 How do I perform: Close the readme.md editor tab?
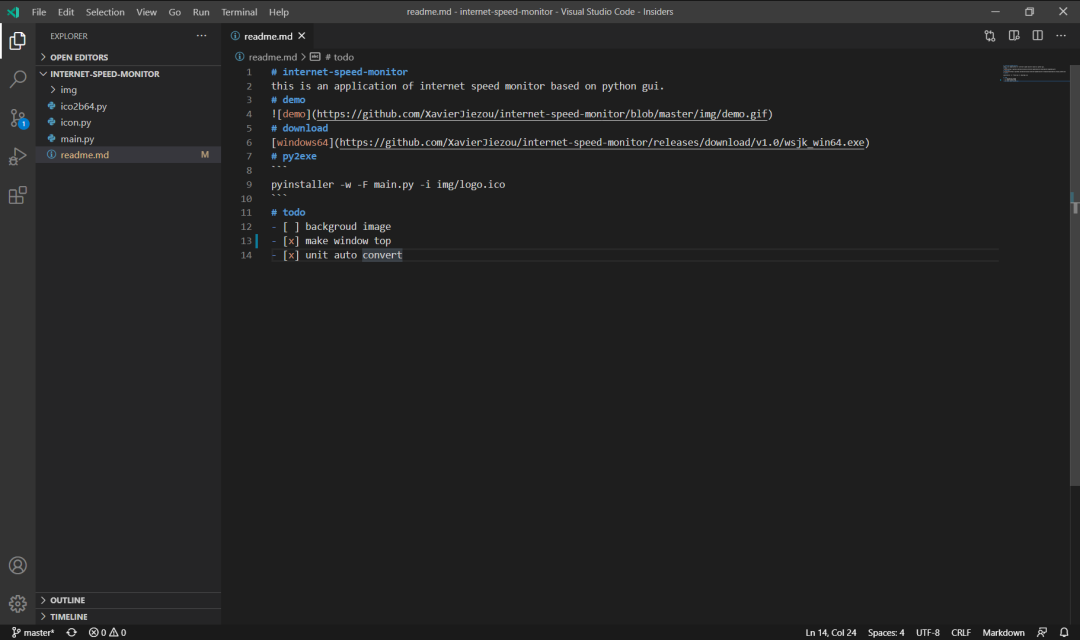point(302,36)
